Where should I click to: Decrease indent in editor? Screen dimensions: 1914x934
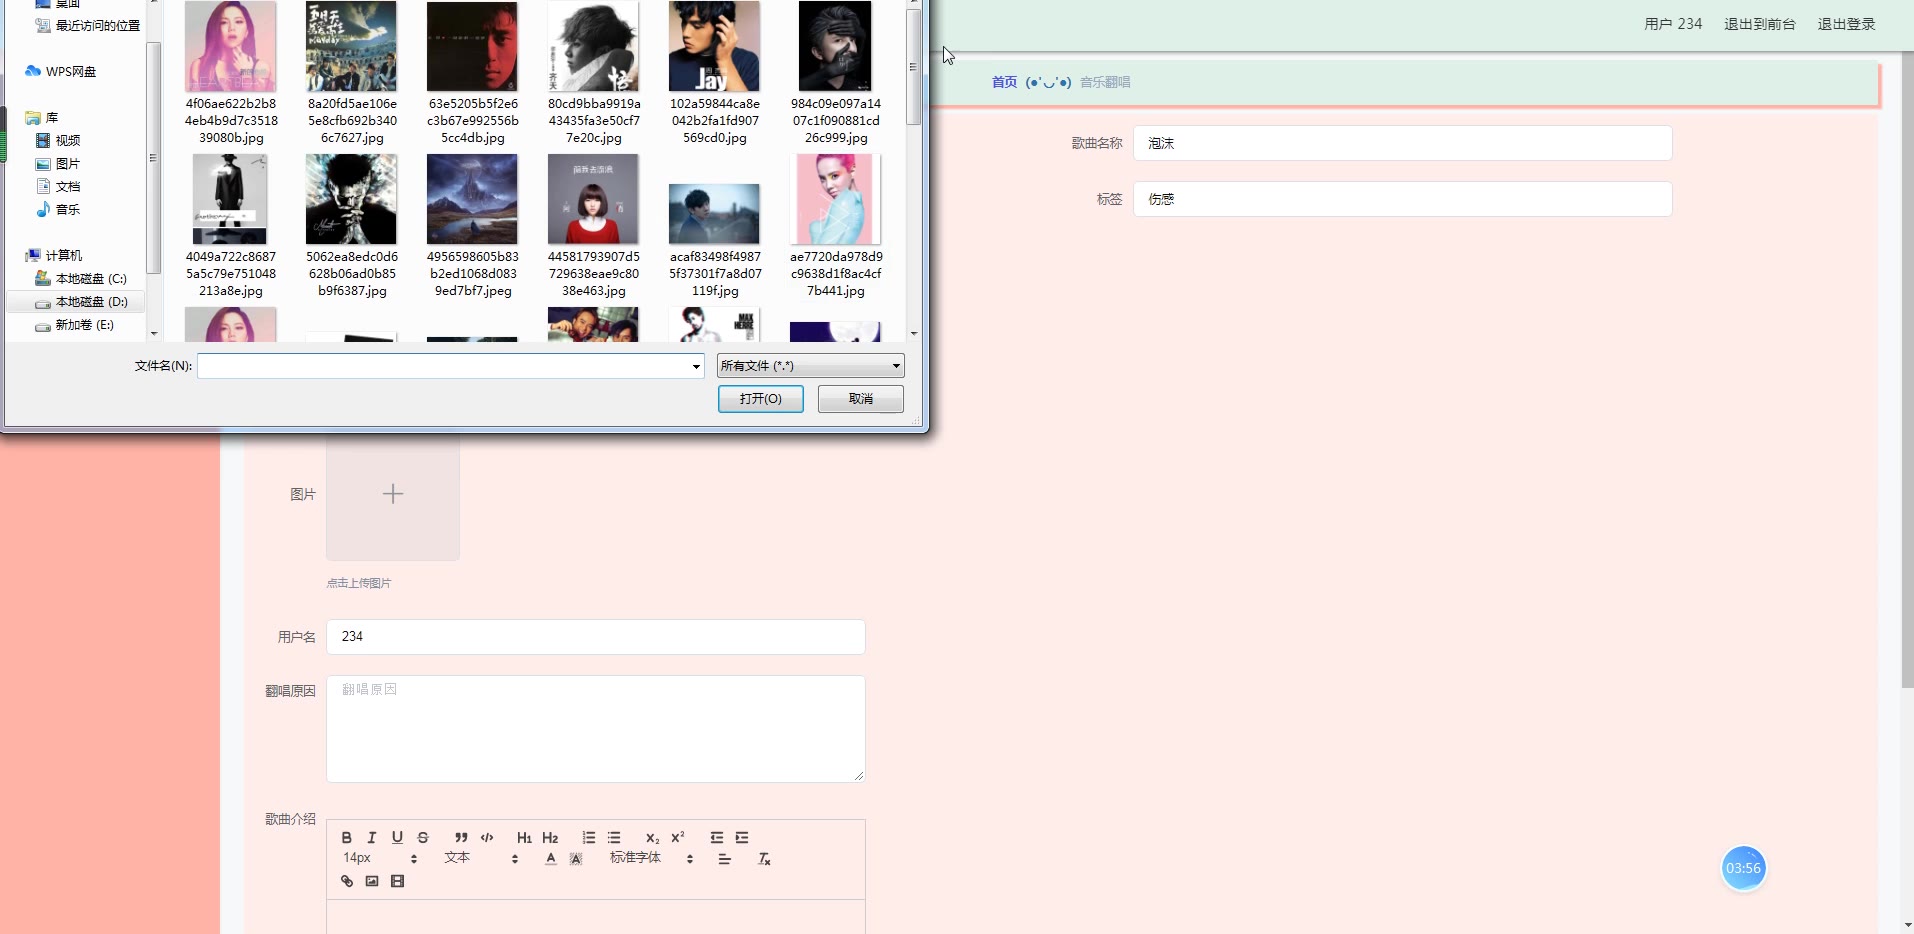tap(717, 838)
